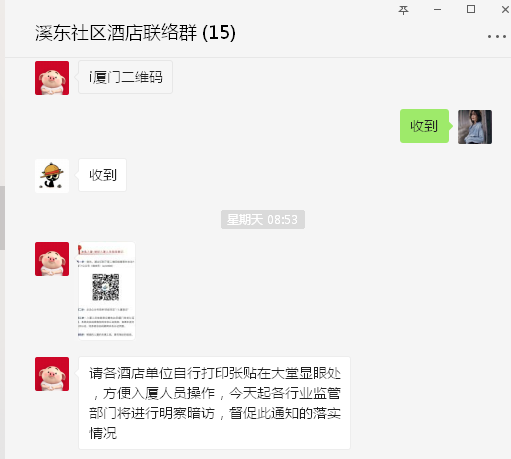
Task: Open chat info via three-dots menu
Action: point(497,36)
